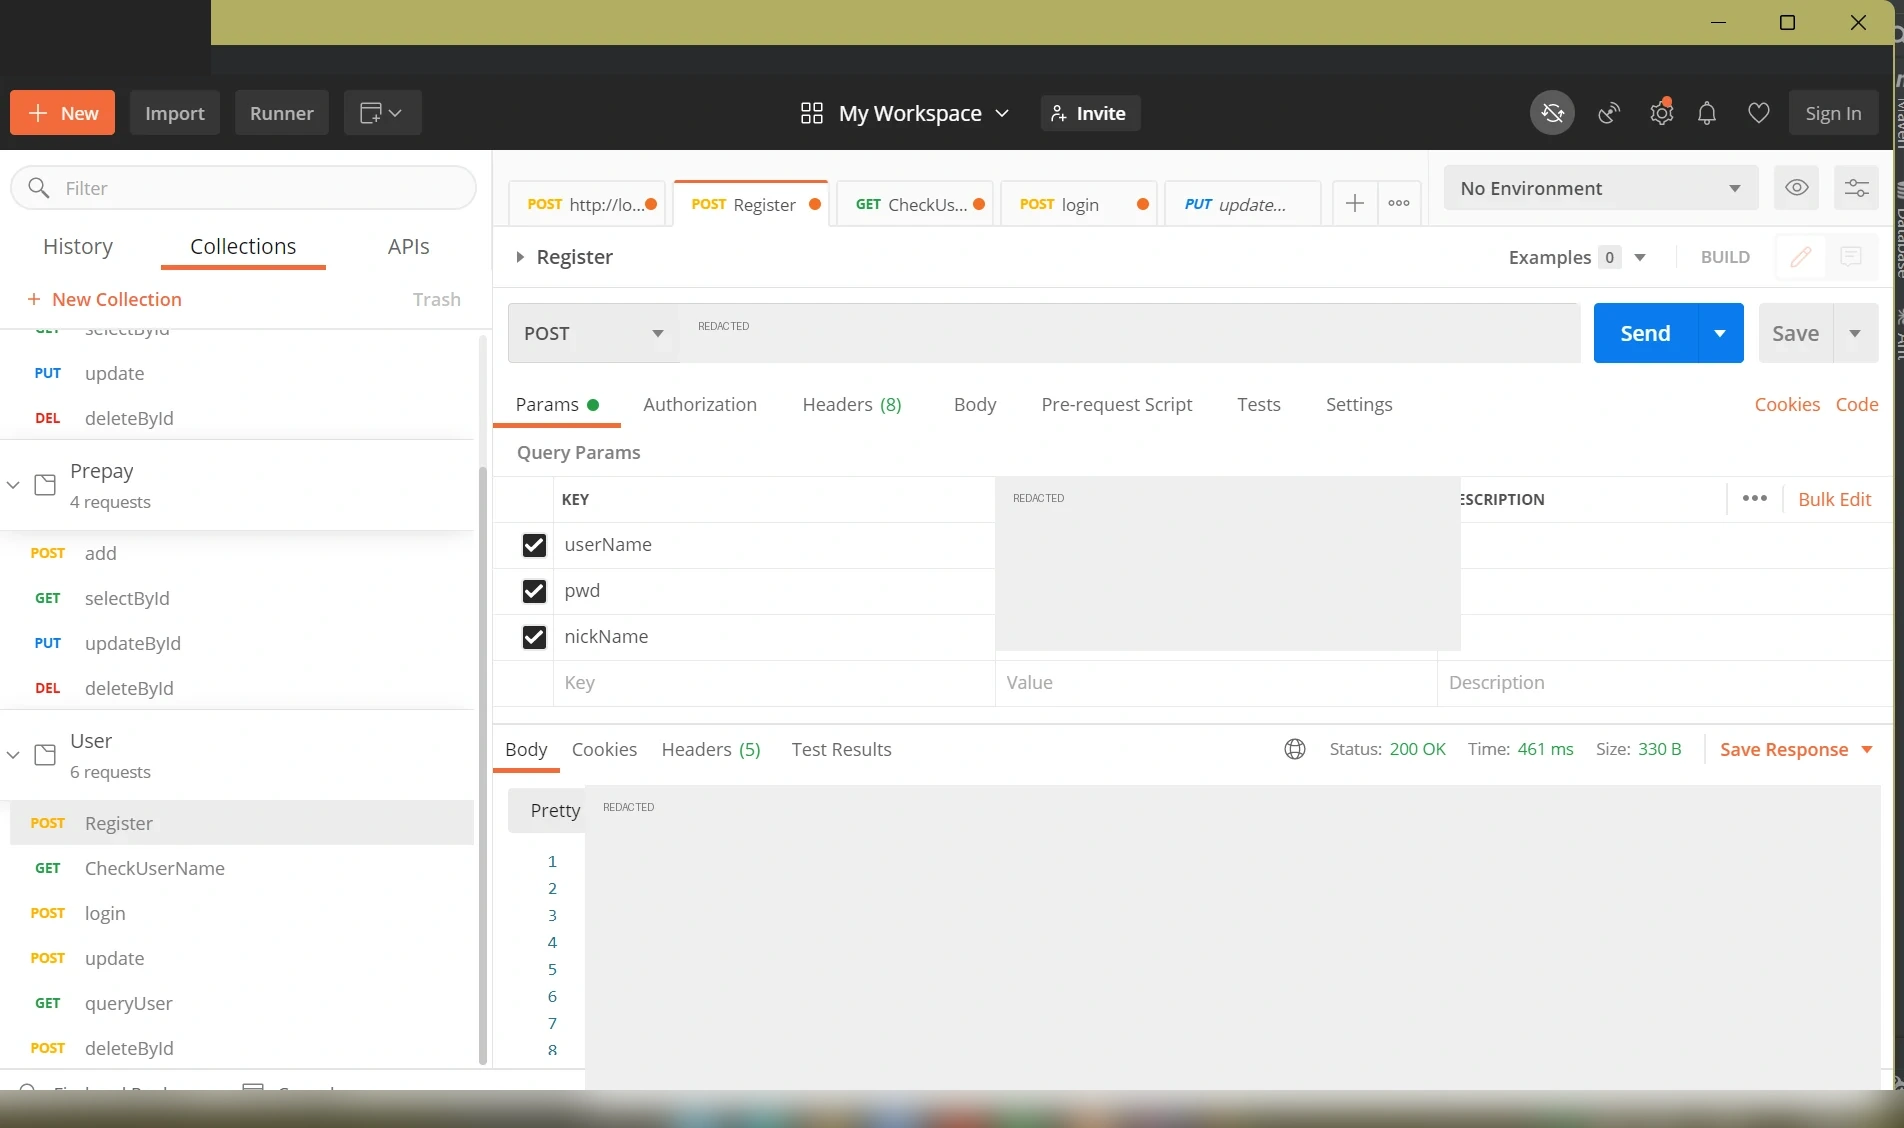Click the sync status icon
Viewport: 1904px width, 1128px height.
1552,113
